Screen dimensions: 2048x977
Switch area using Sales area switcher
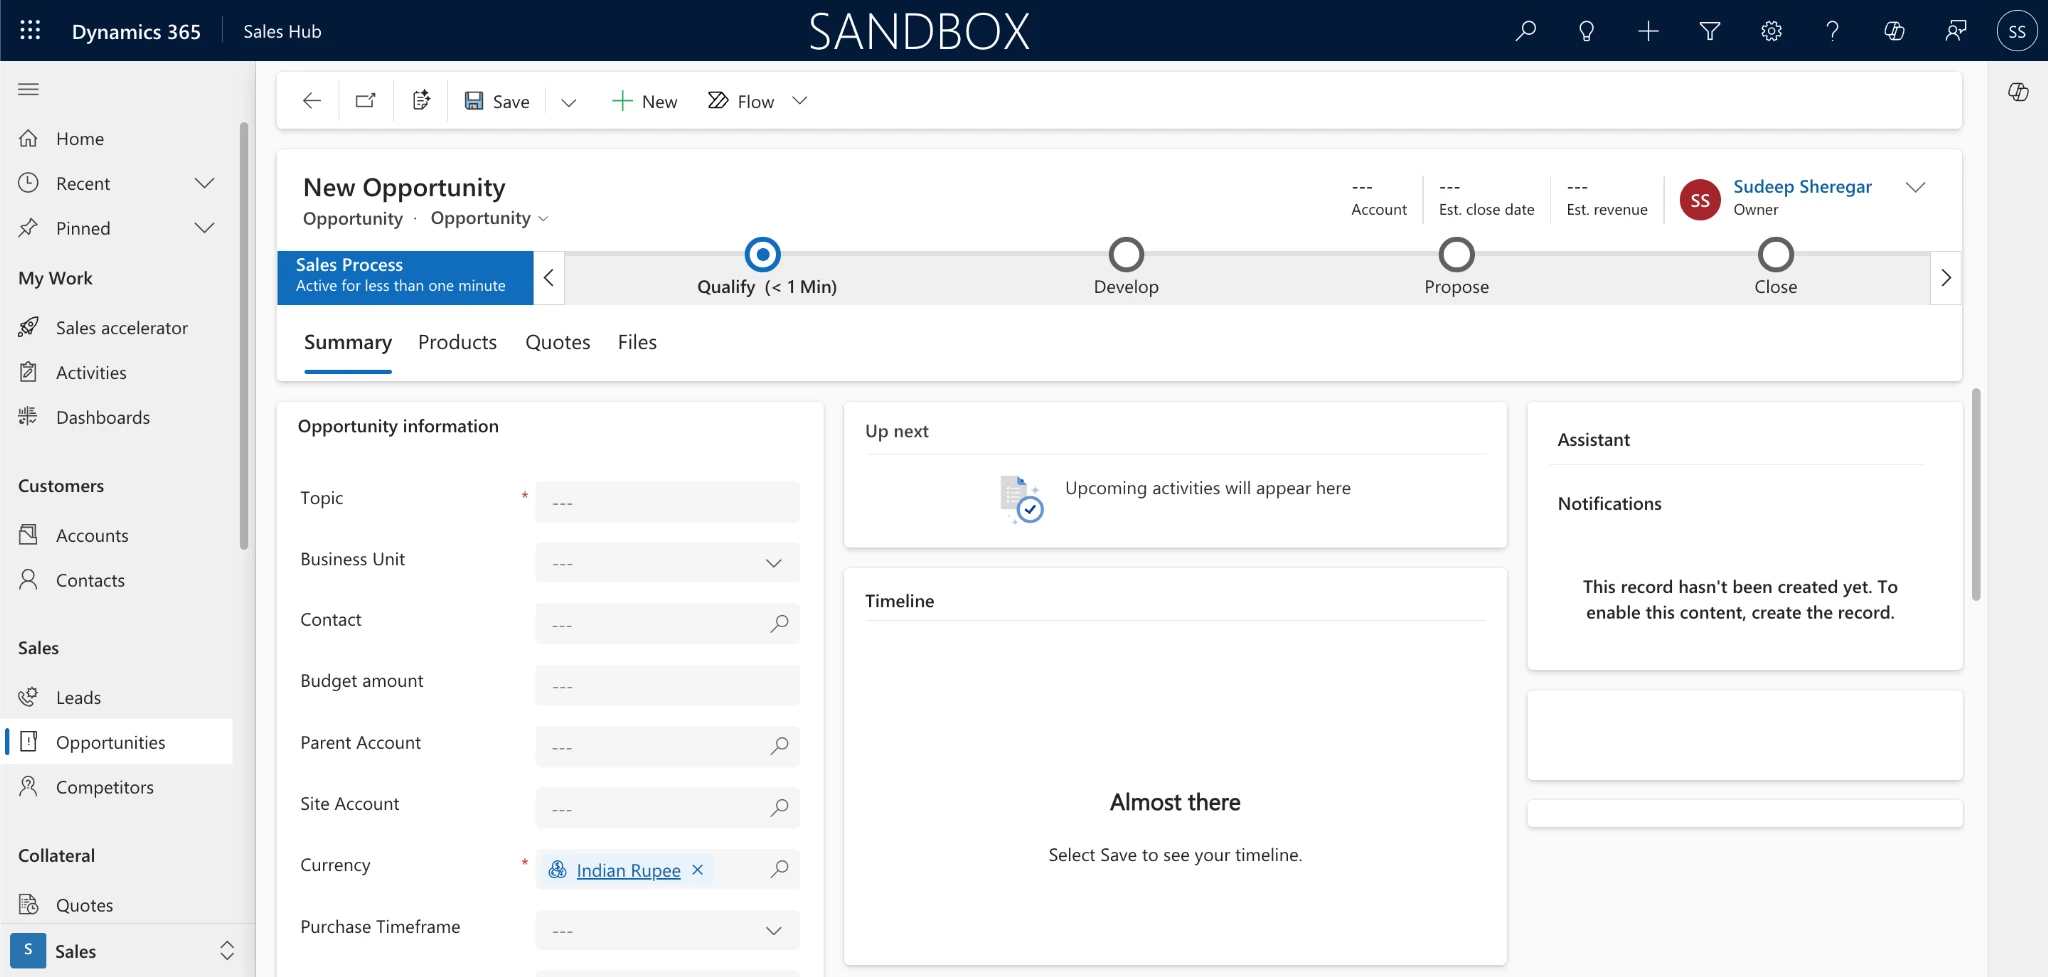point(127,951)
